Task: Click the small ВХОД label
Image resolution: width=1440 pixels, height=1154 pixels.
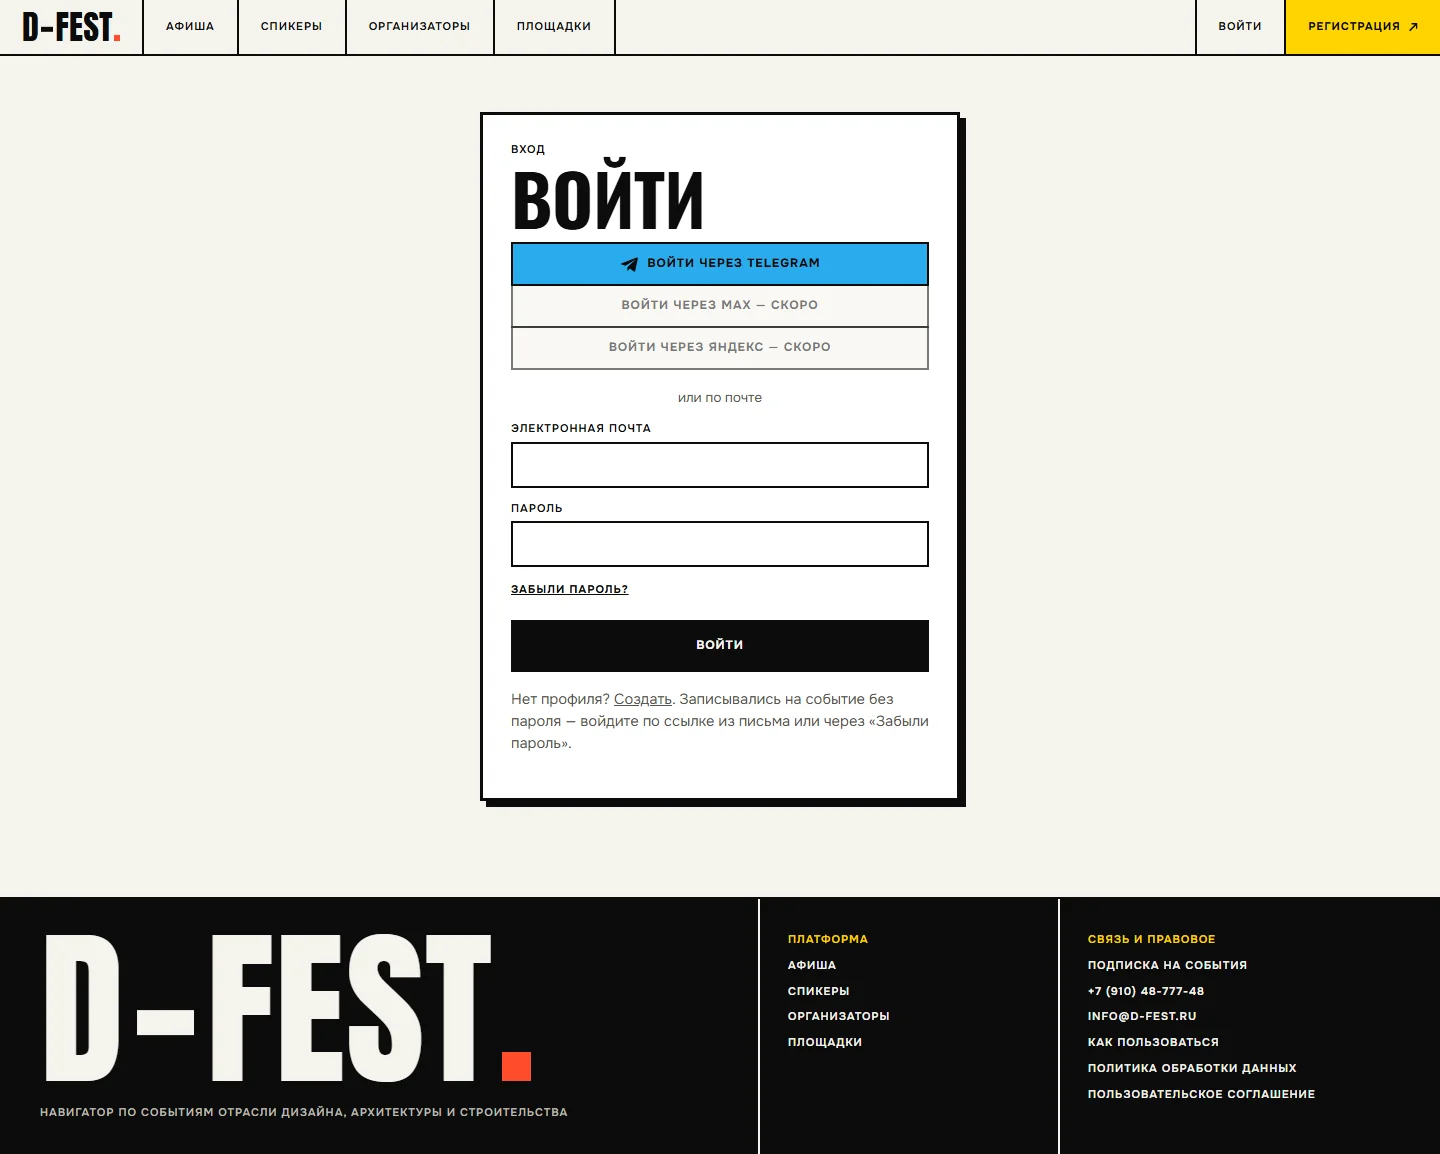Action: click(x=528, y=149)
